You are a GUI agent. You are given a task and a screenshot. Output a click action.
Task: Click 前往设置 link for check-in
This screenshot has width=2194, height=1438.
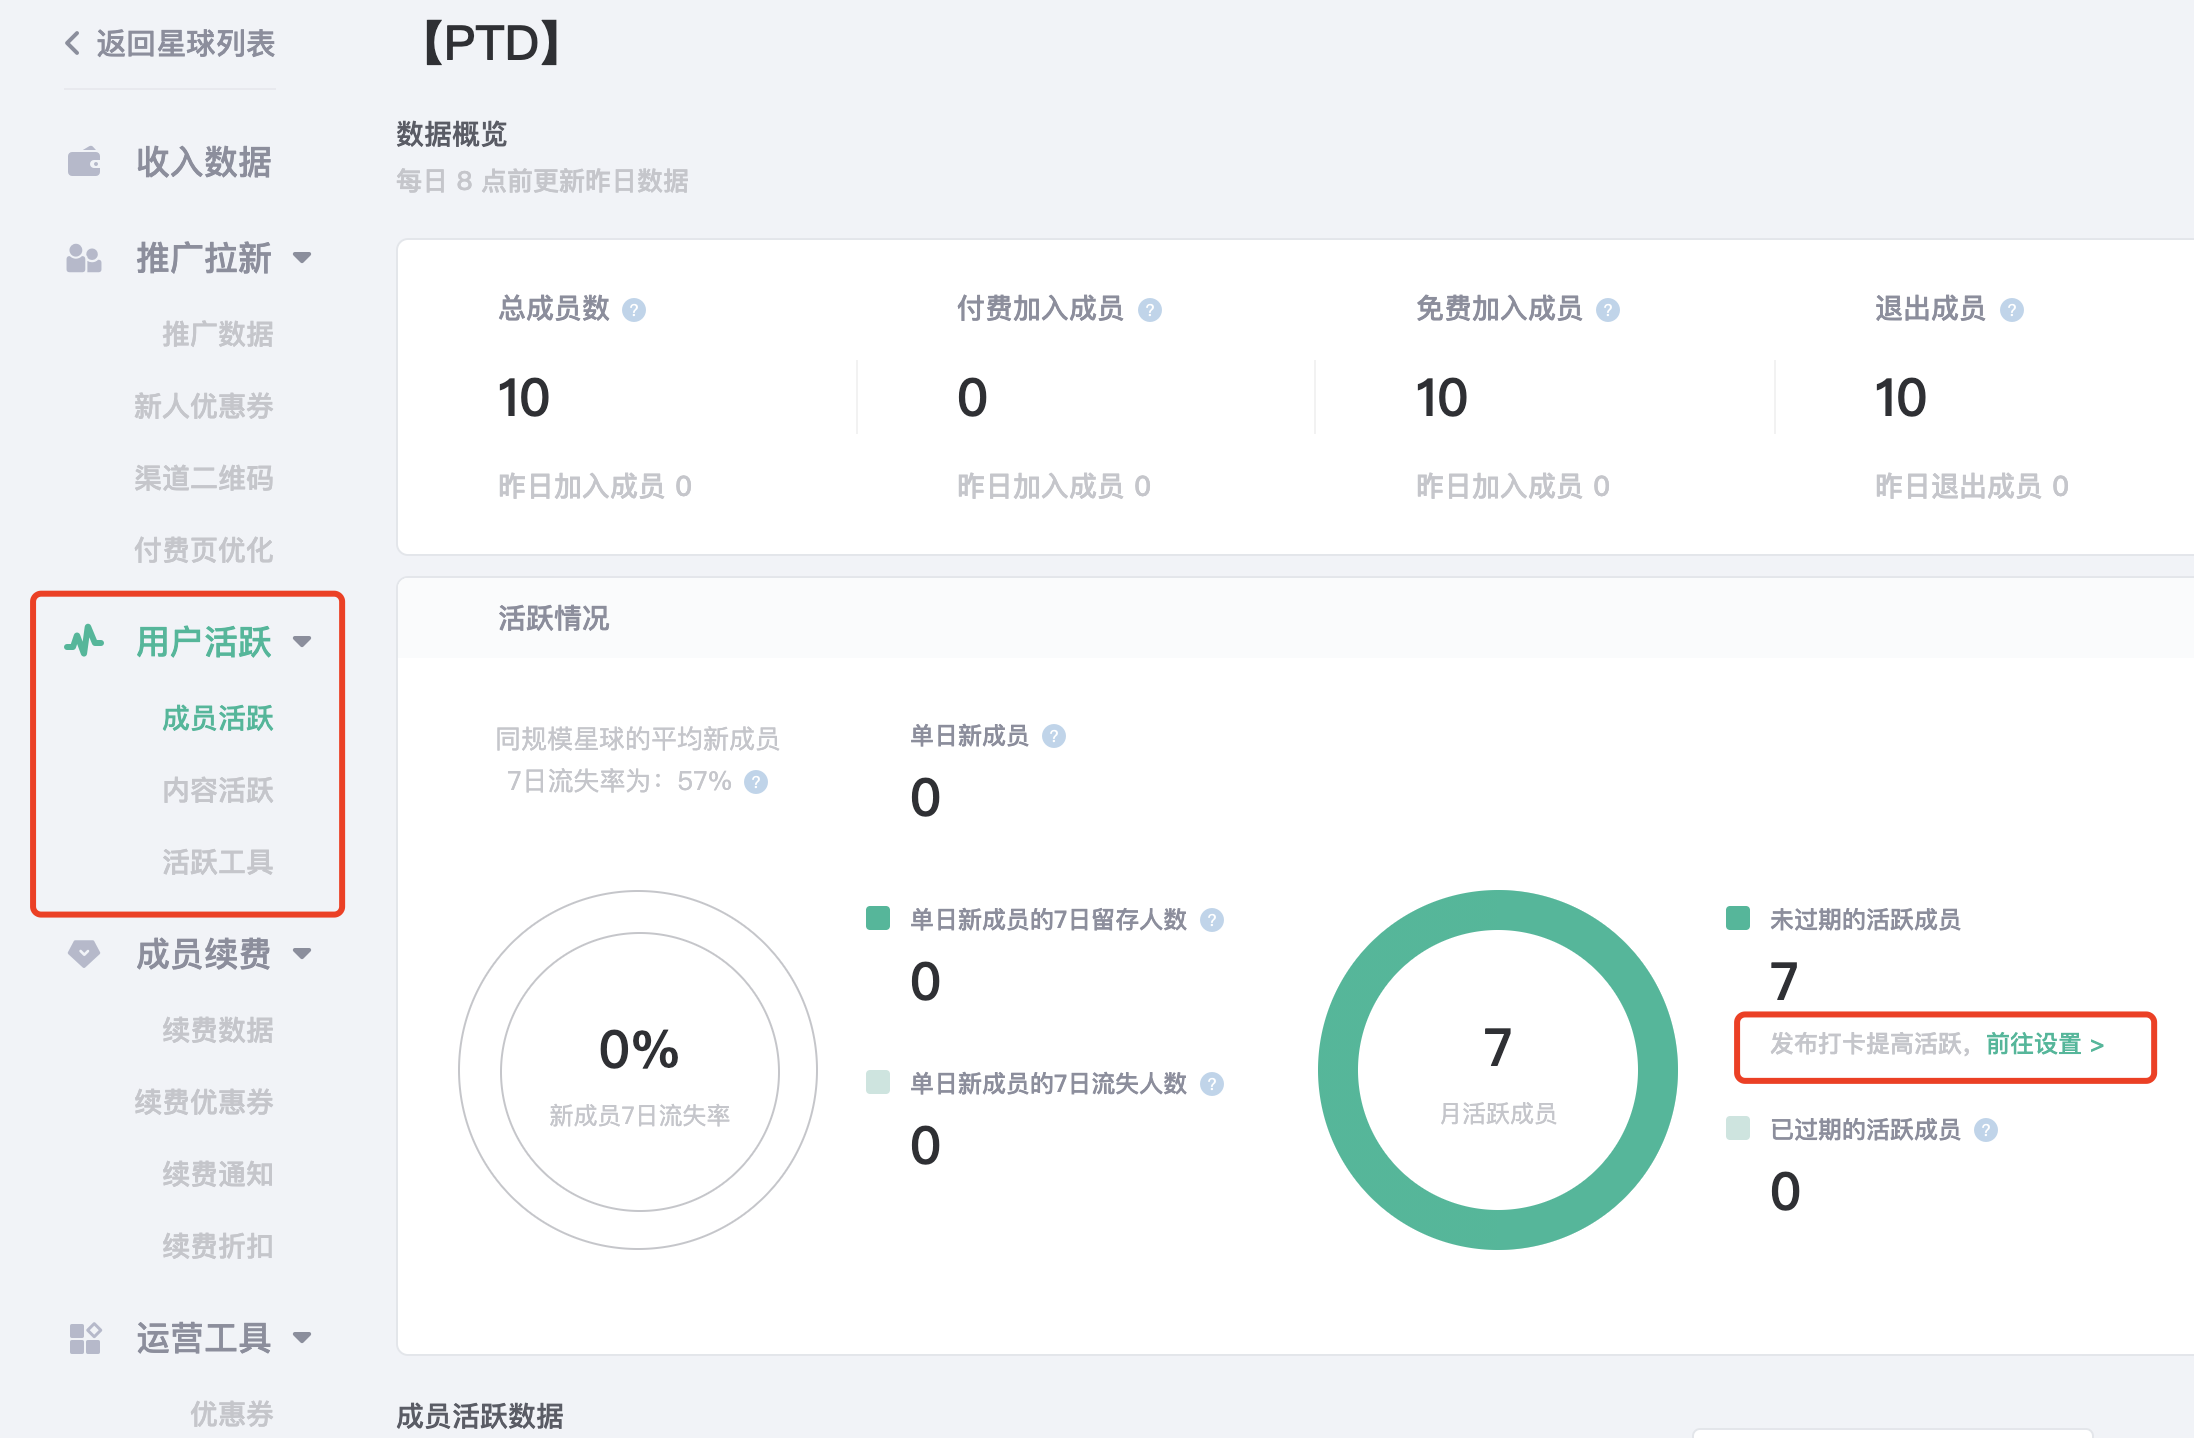point(2044,1044)
